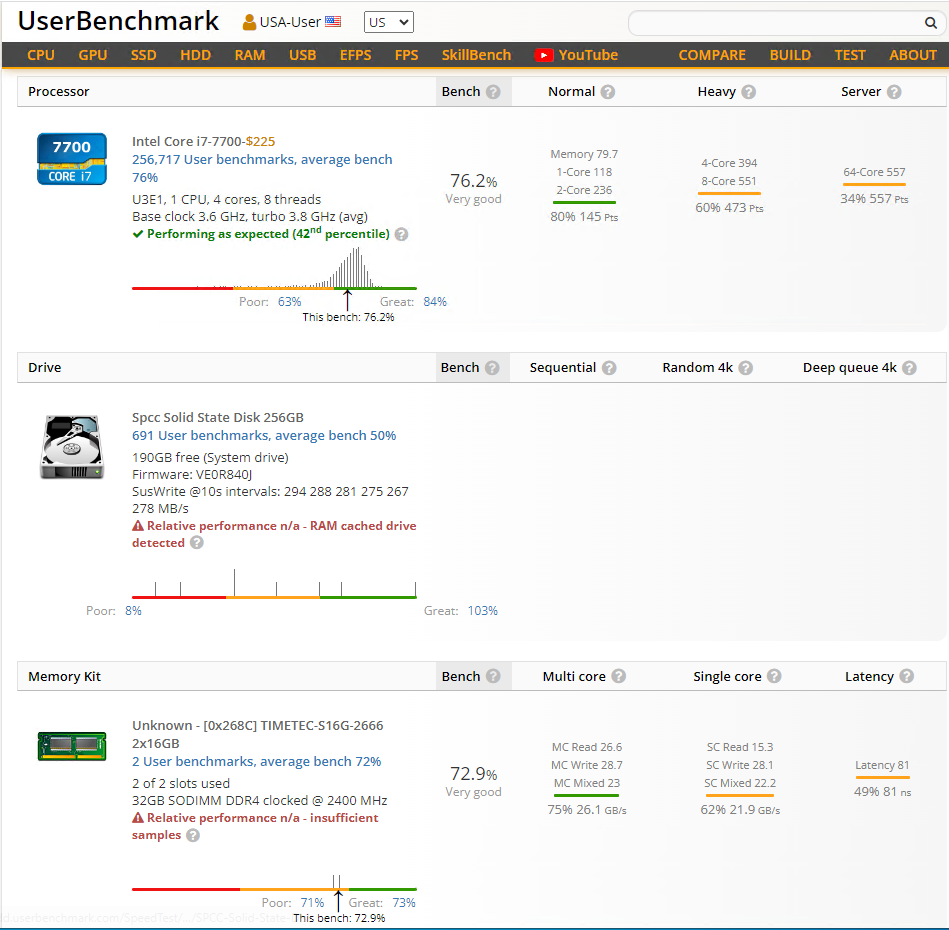Screen dimensions: 949x930
Task: Open 2 User benchmarks average bench 72% link
Action: [257, 762]
